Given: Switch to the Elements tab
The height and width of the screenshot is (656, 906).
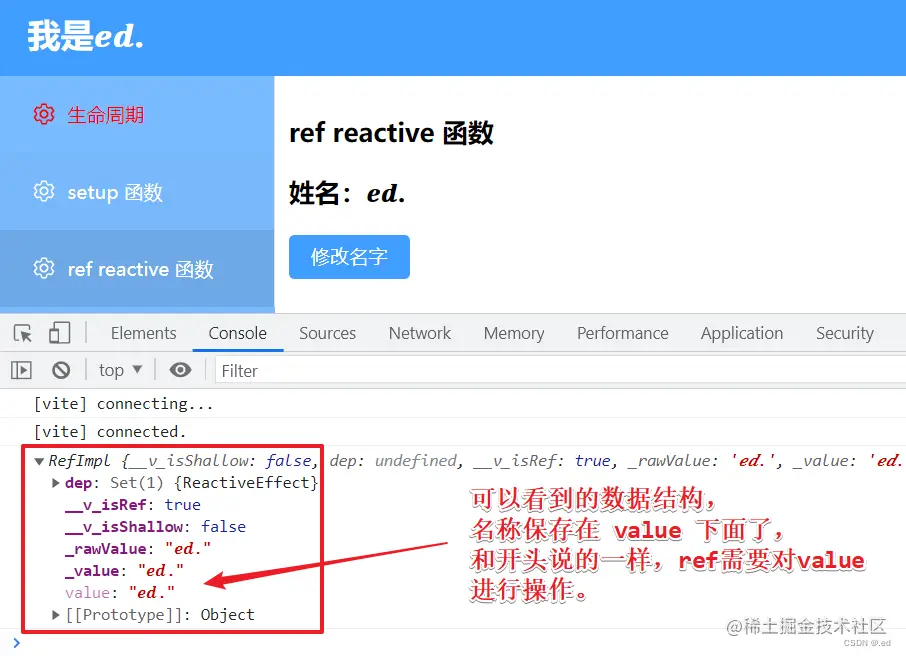Looking at the screenshot, I should 143,333.
